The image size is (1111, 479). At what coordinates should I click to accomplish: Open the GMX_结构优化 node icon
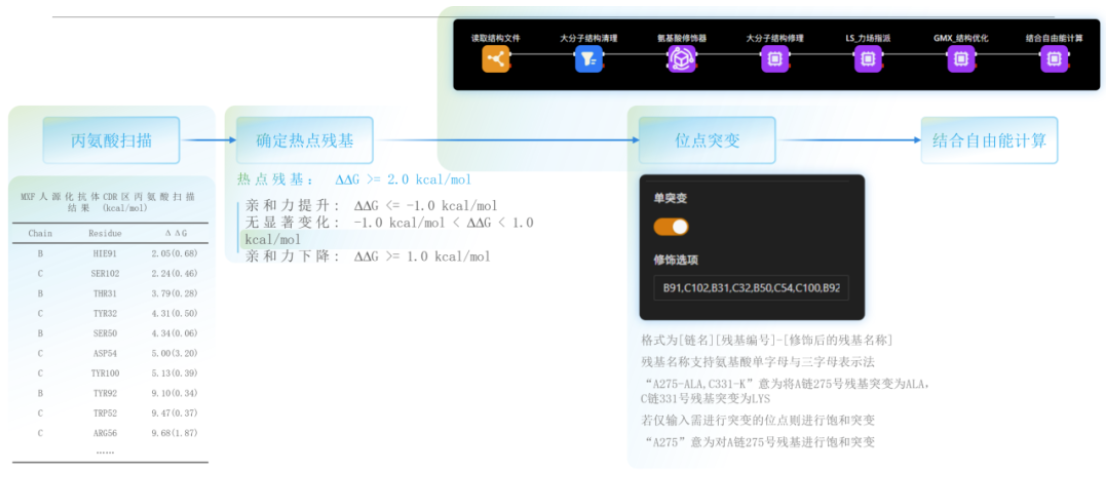[960, 60]
